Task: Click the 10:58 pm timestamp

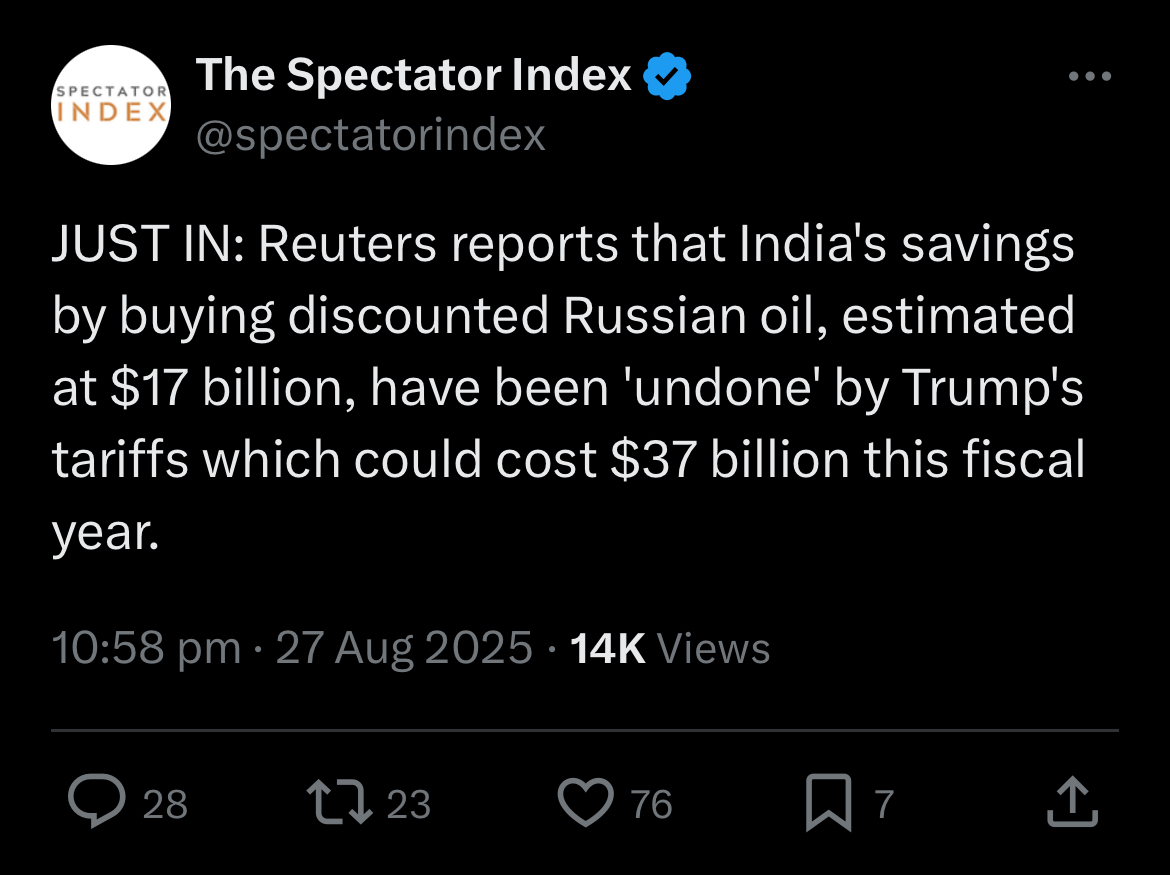Action: (x=146, y=648)
